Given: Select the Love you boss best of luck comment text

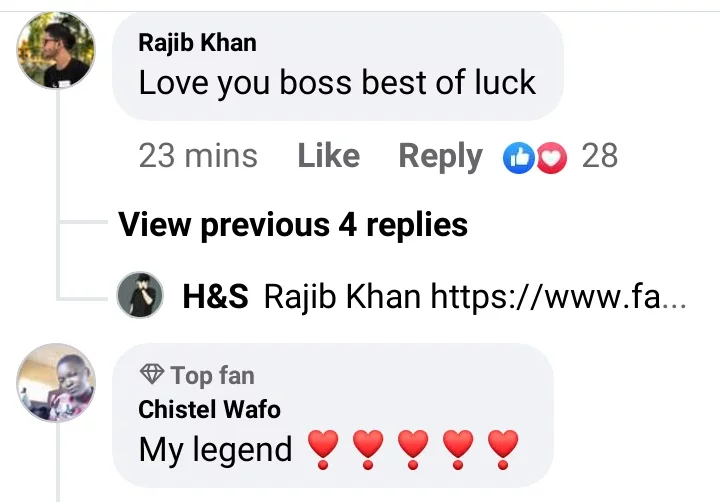Looking at the screenshot, I should tap(337, 83).
